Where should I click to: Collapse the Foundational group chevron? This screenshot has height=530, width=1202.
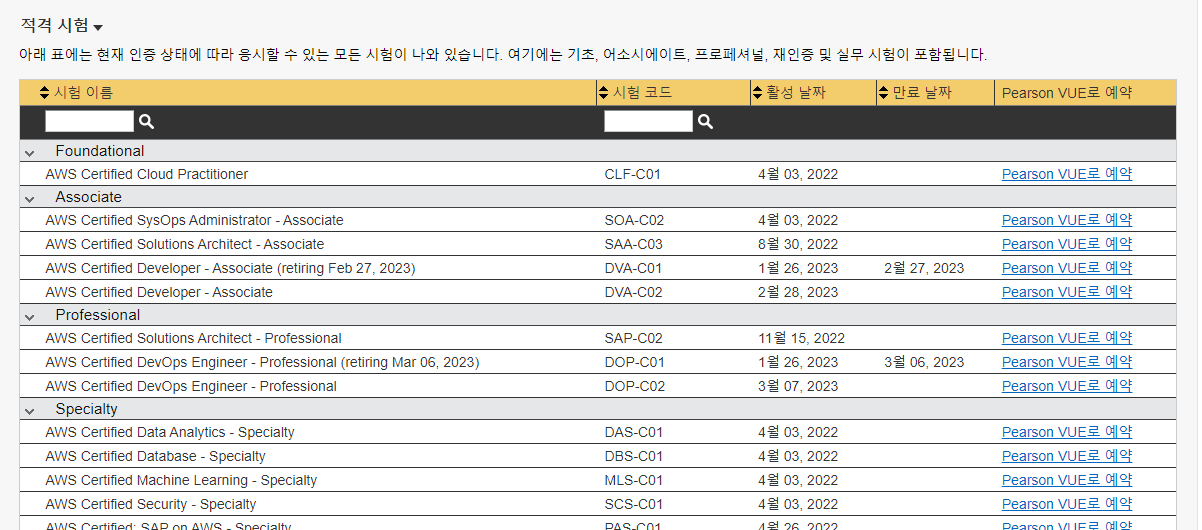(30, 152)
